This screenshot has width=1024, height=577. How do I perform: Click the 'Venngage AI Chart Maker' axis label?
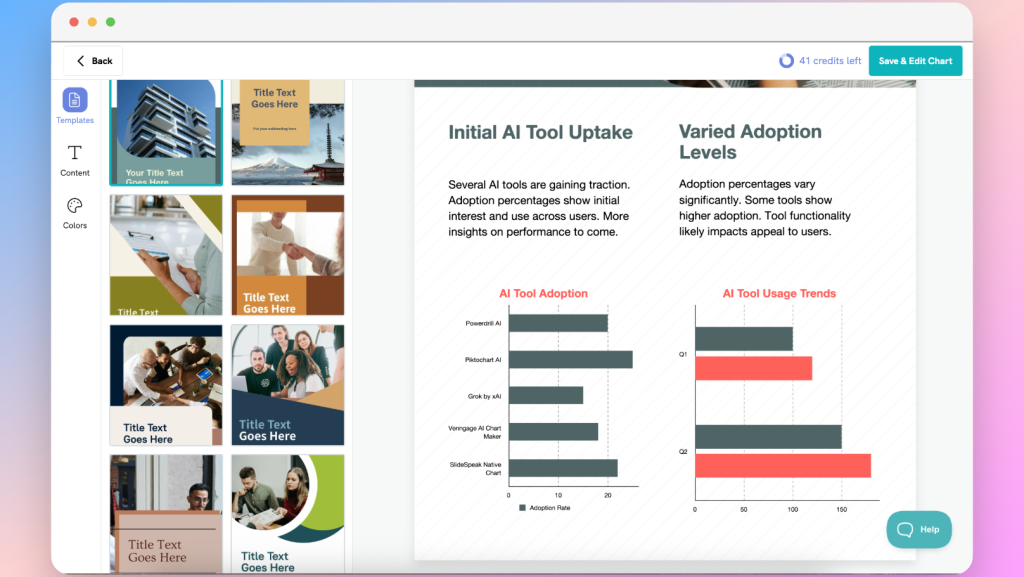coord(475,432)
